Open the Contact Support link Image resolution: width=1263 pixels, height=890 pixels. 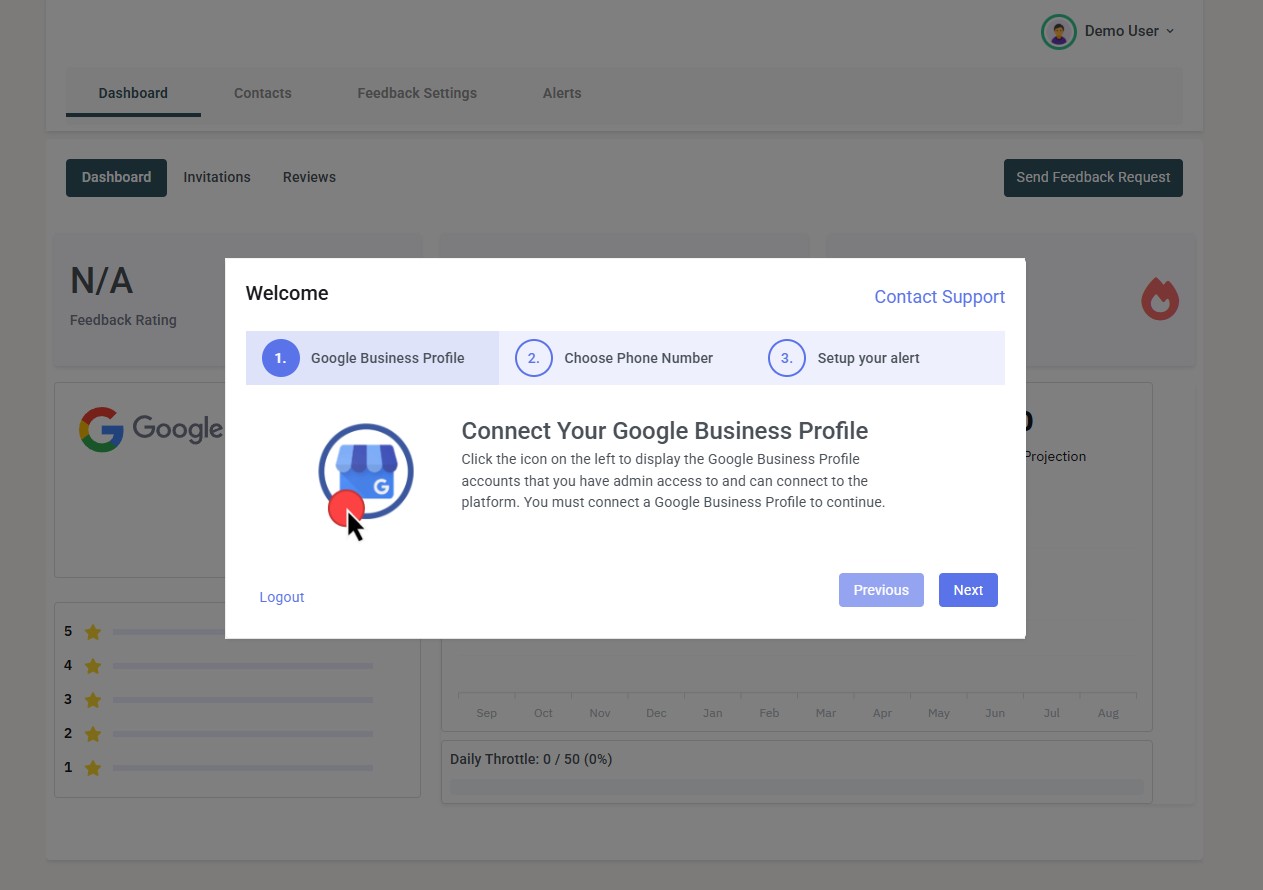tap(940, 297)
